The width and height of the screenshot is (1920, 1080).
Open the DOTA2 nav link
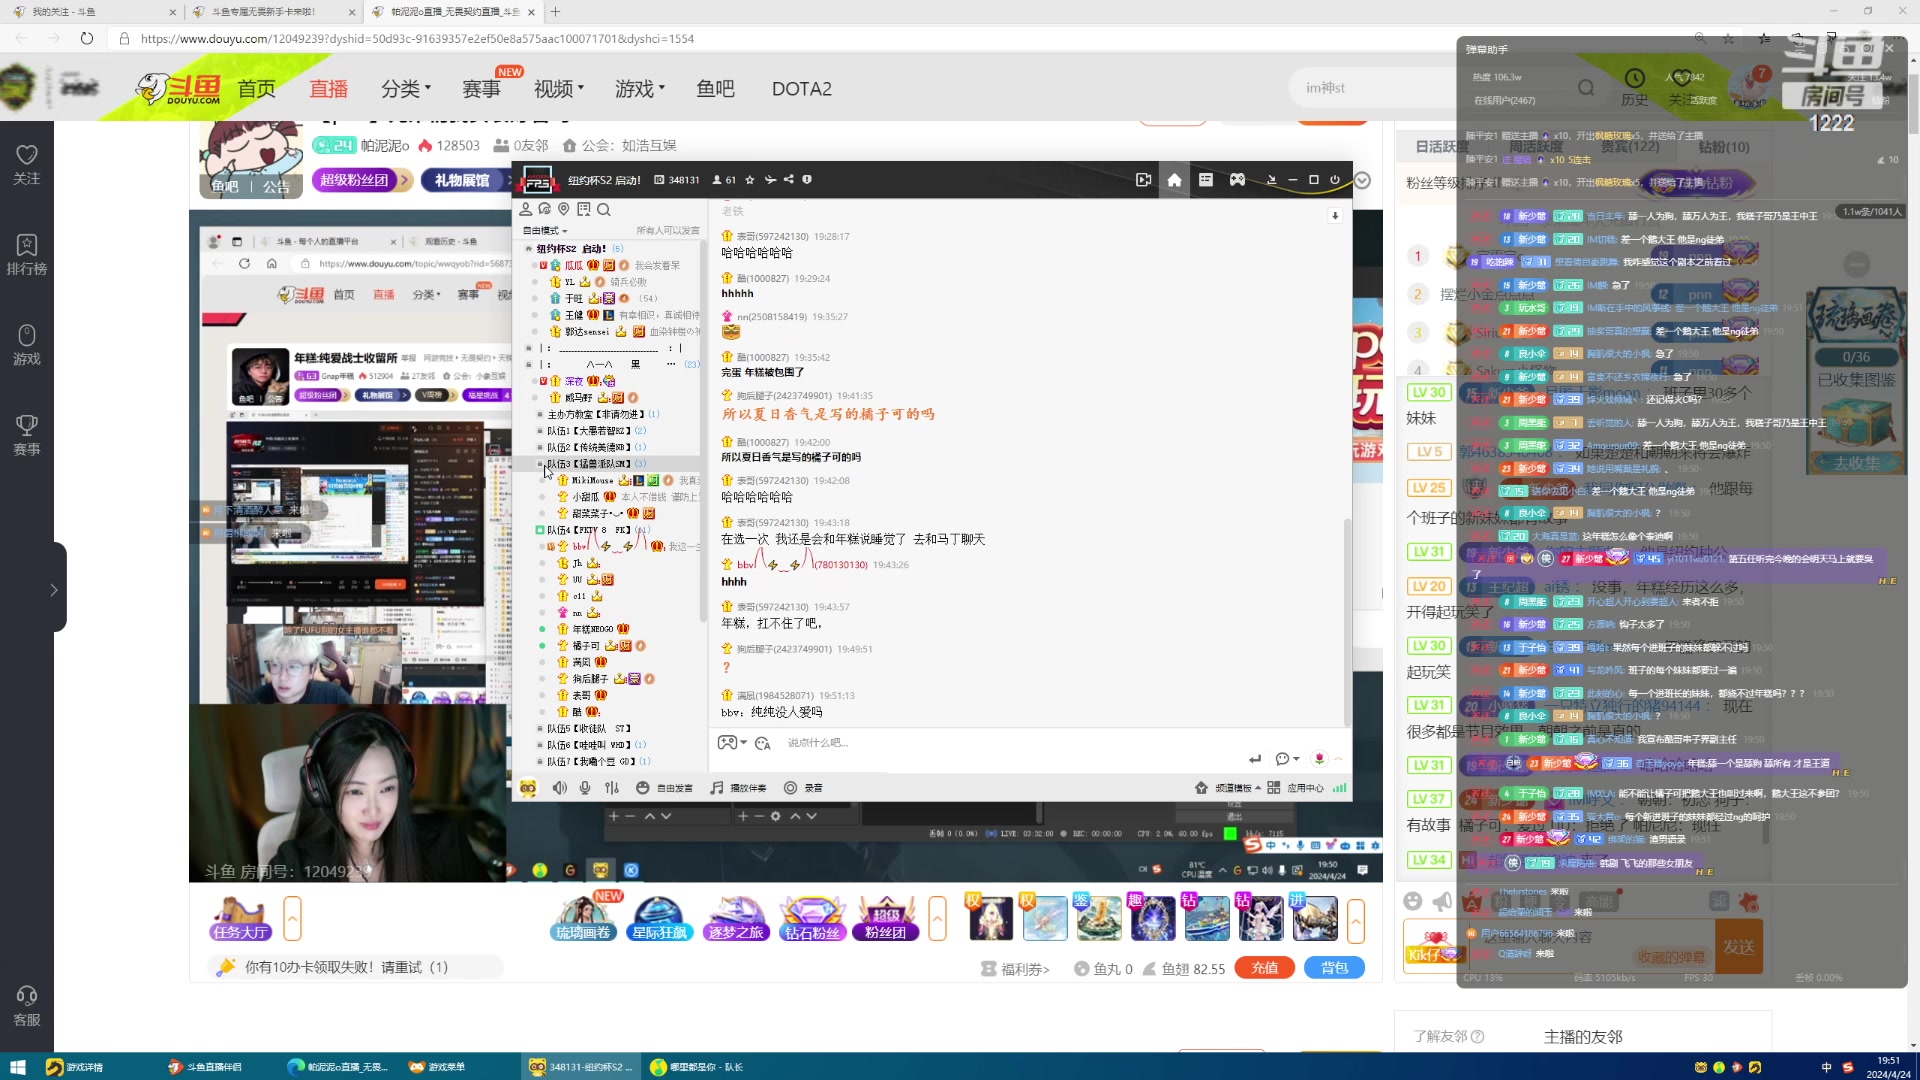point(801,89)
